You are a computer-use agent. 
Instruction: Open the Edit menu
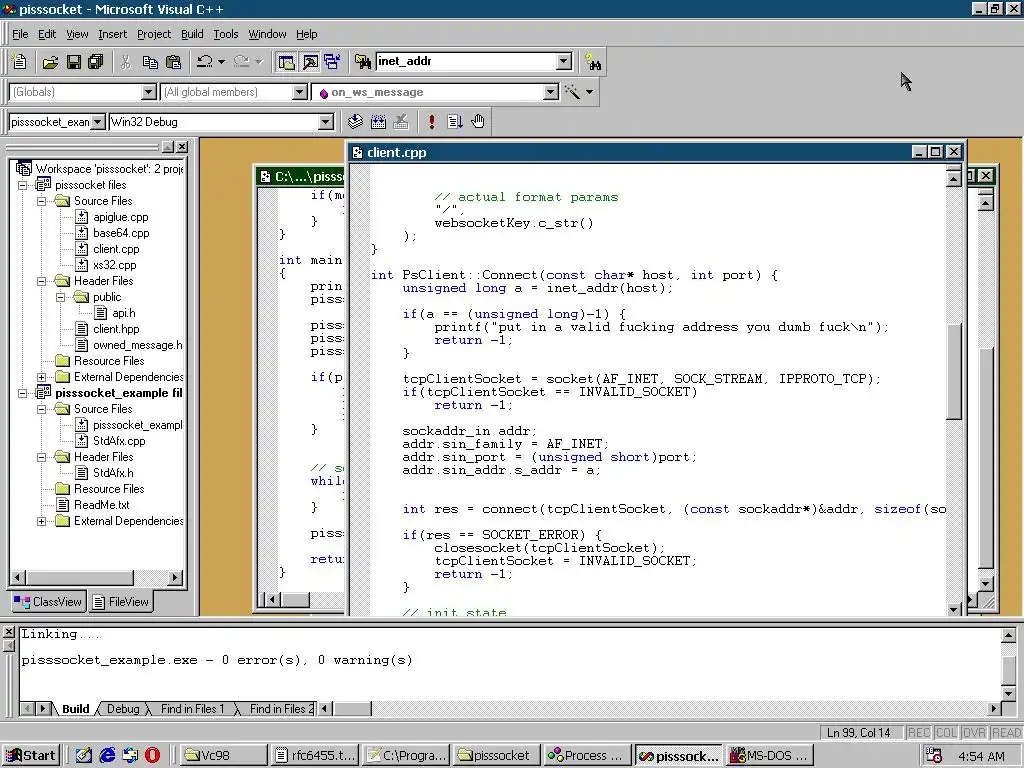46,34
